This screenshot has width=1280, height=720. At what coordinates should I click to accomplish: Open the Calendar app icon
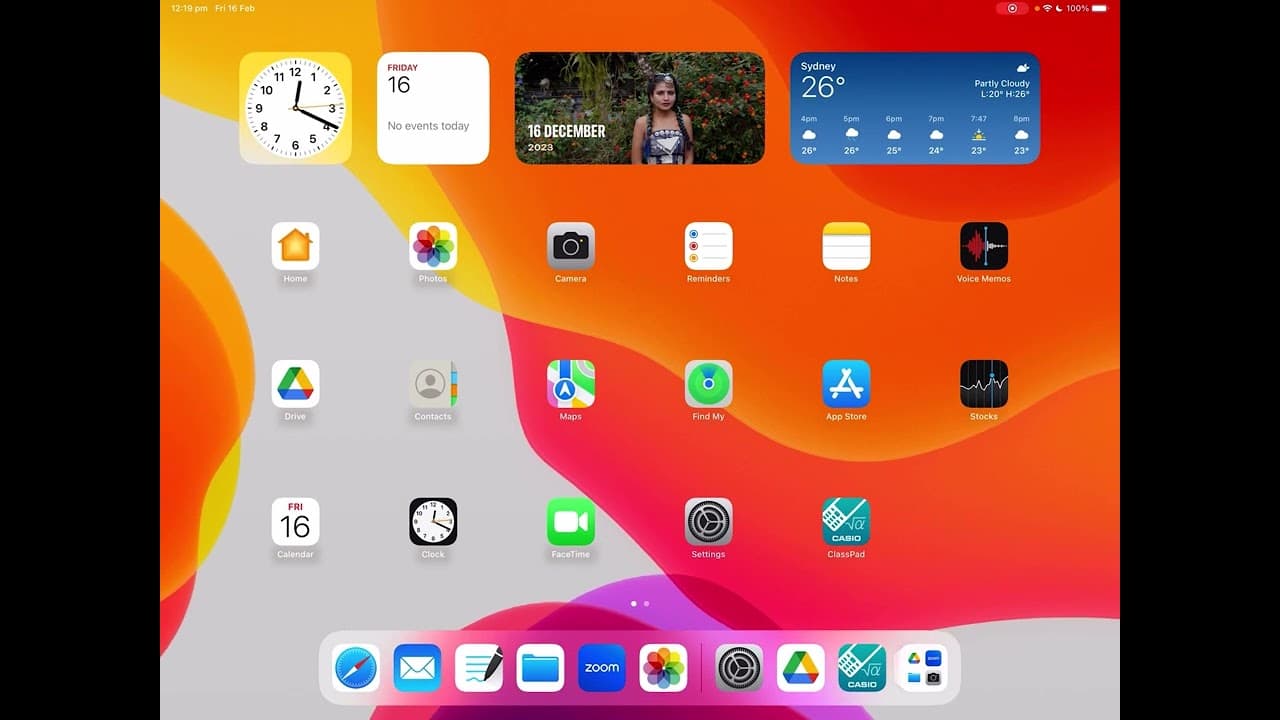[295, 522]
